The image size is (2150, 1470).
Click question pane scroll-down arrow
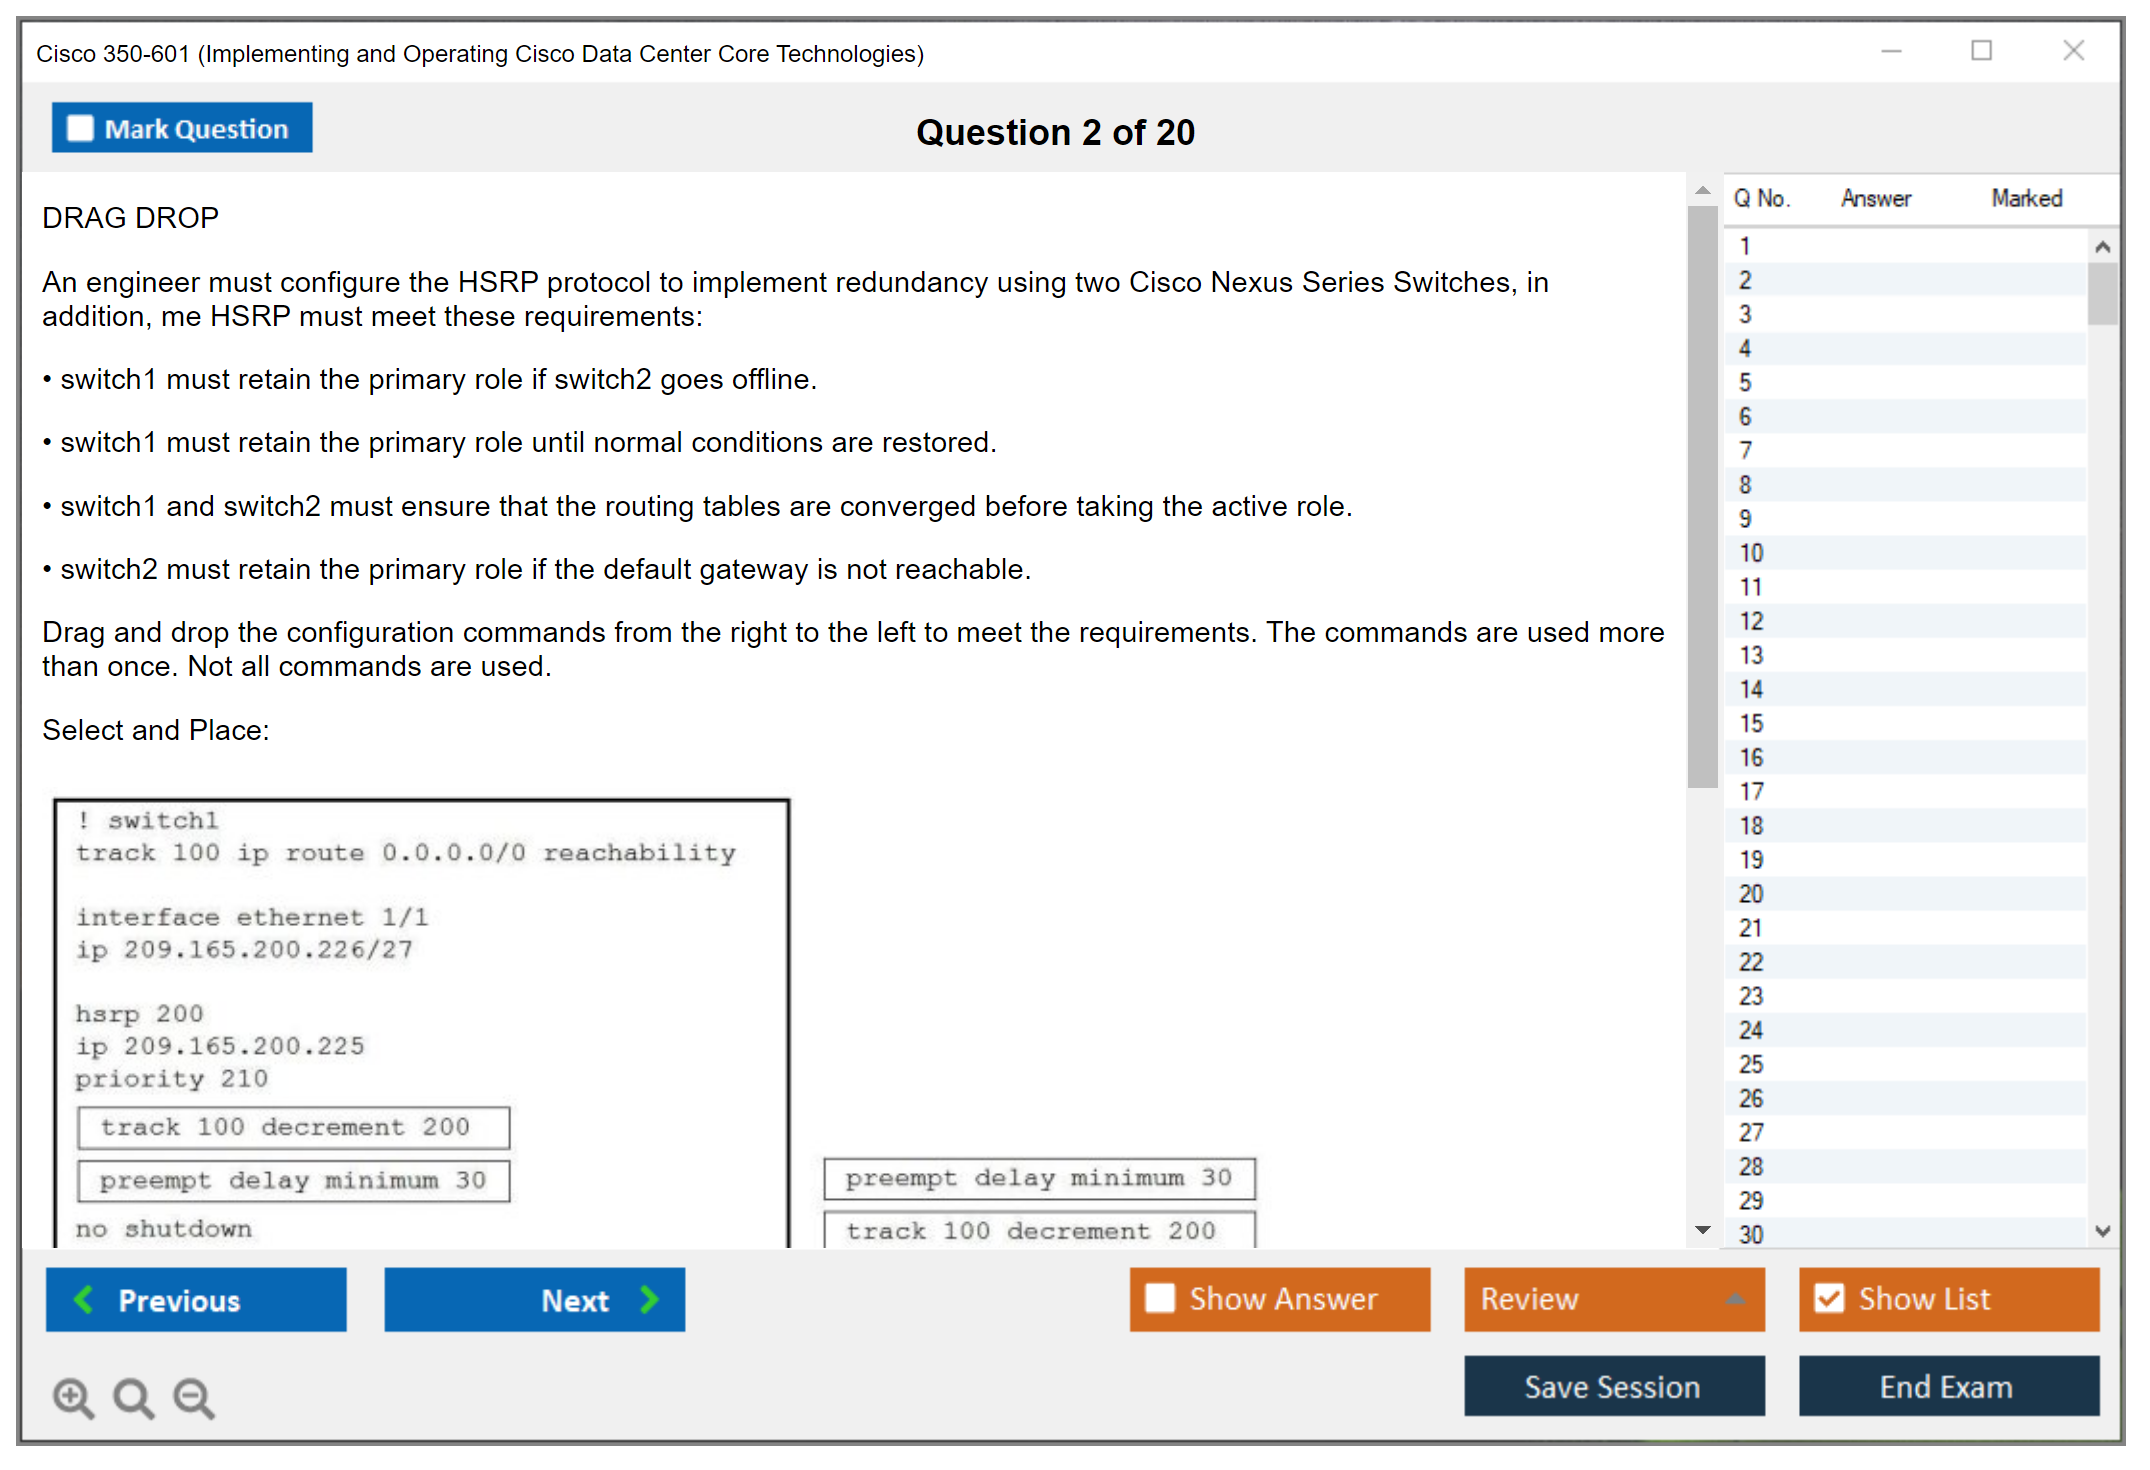(x=1703, y=1230)
